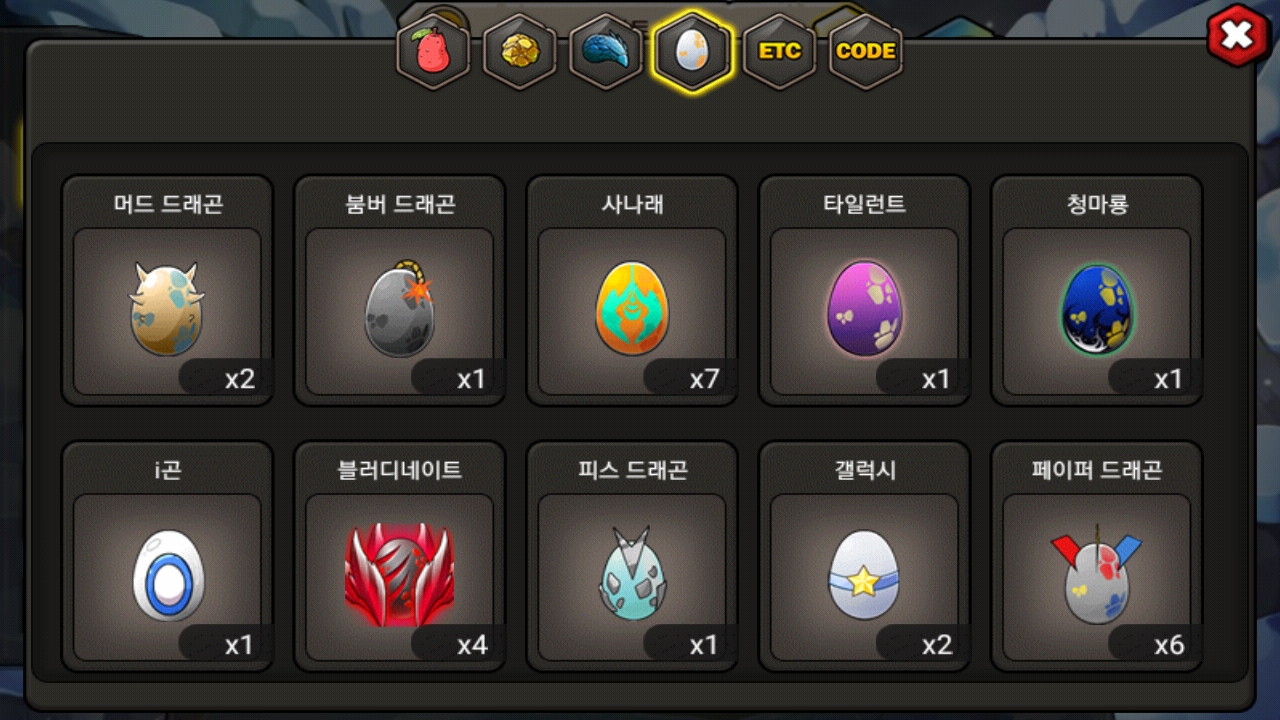Open the ETC tab

(x=779, y=52)
